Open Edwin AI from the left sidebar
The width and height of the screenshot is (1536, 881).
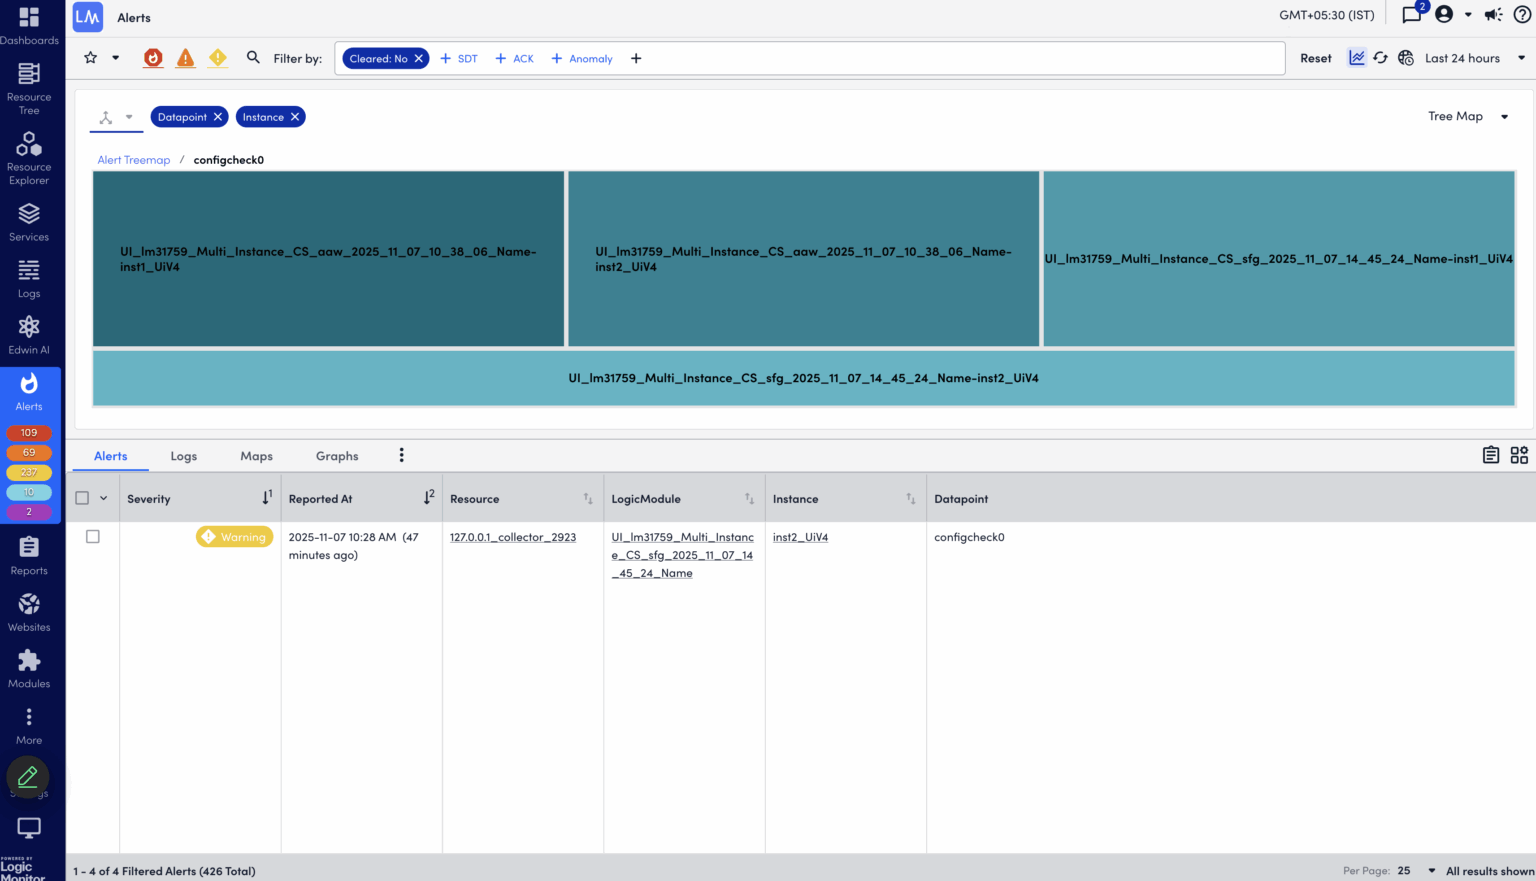pyautogui.click(x=29, y=334)
